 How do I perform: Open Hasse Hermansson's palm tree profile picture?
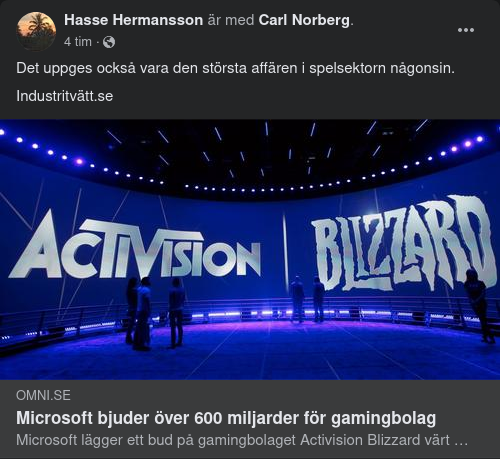coord(36,31)
